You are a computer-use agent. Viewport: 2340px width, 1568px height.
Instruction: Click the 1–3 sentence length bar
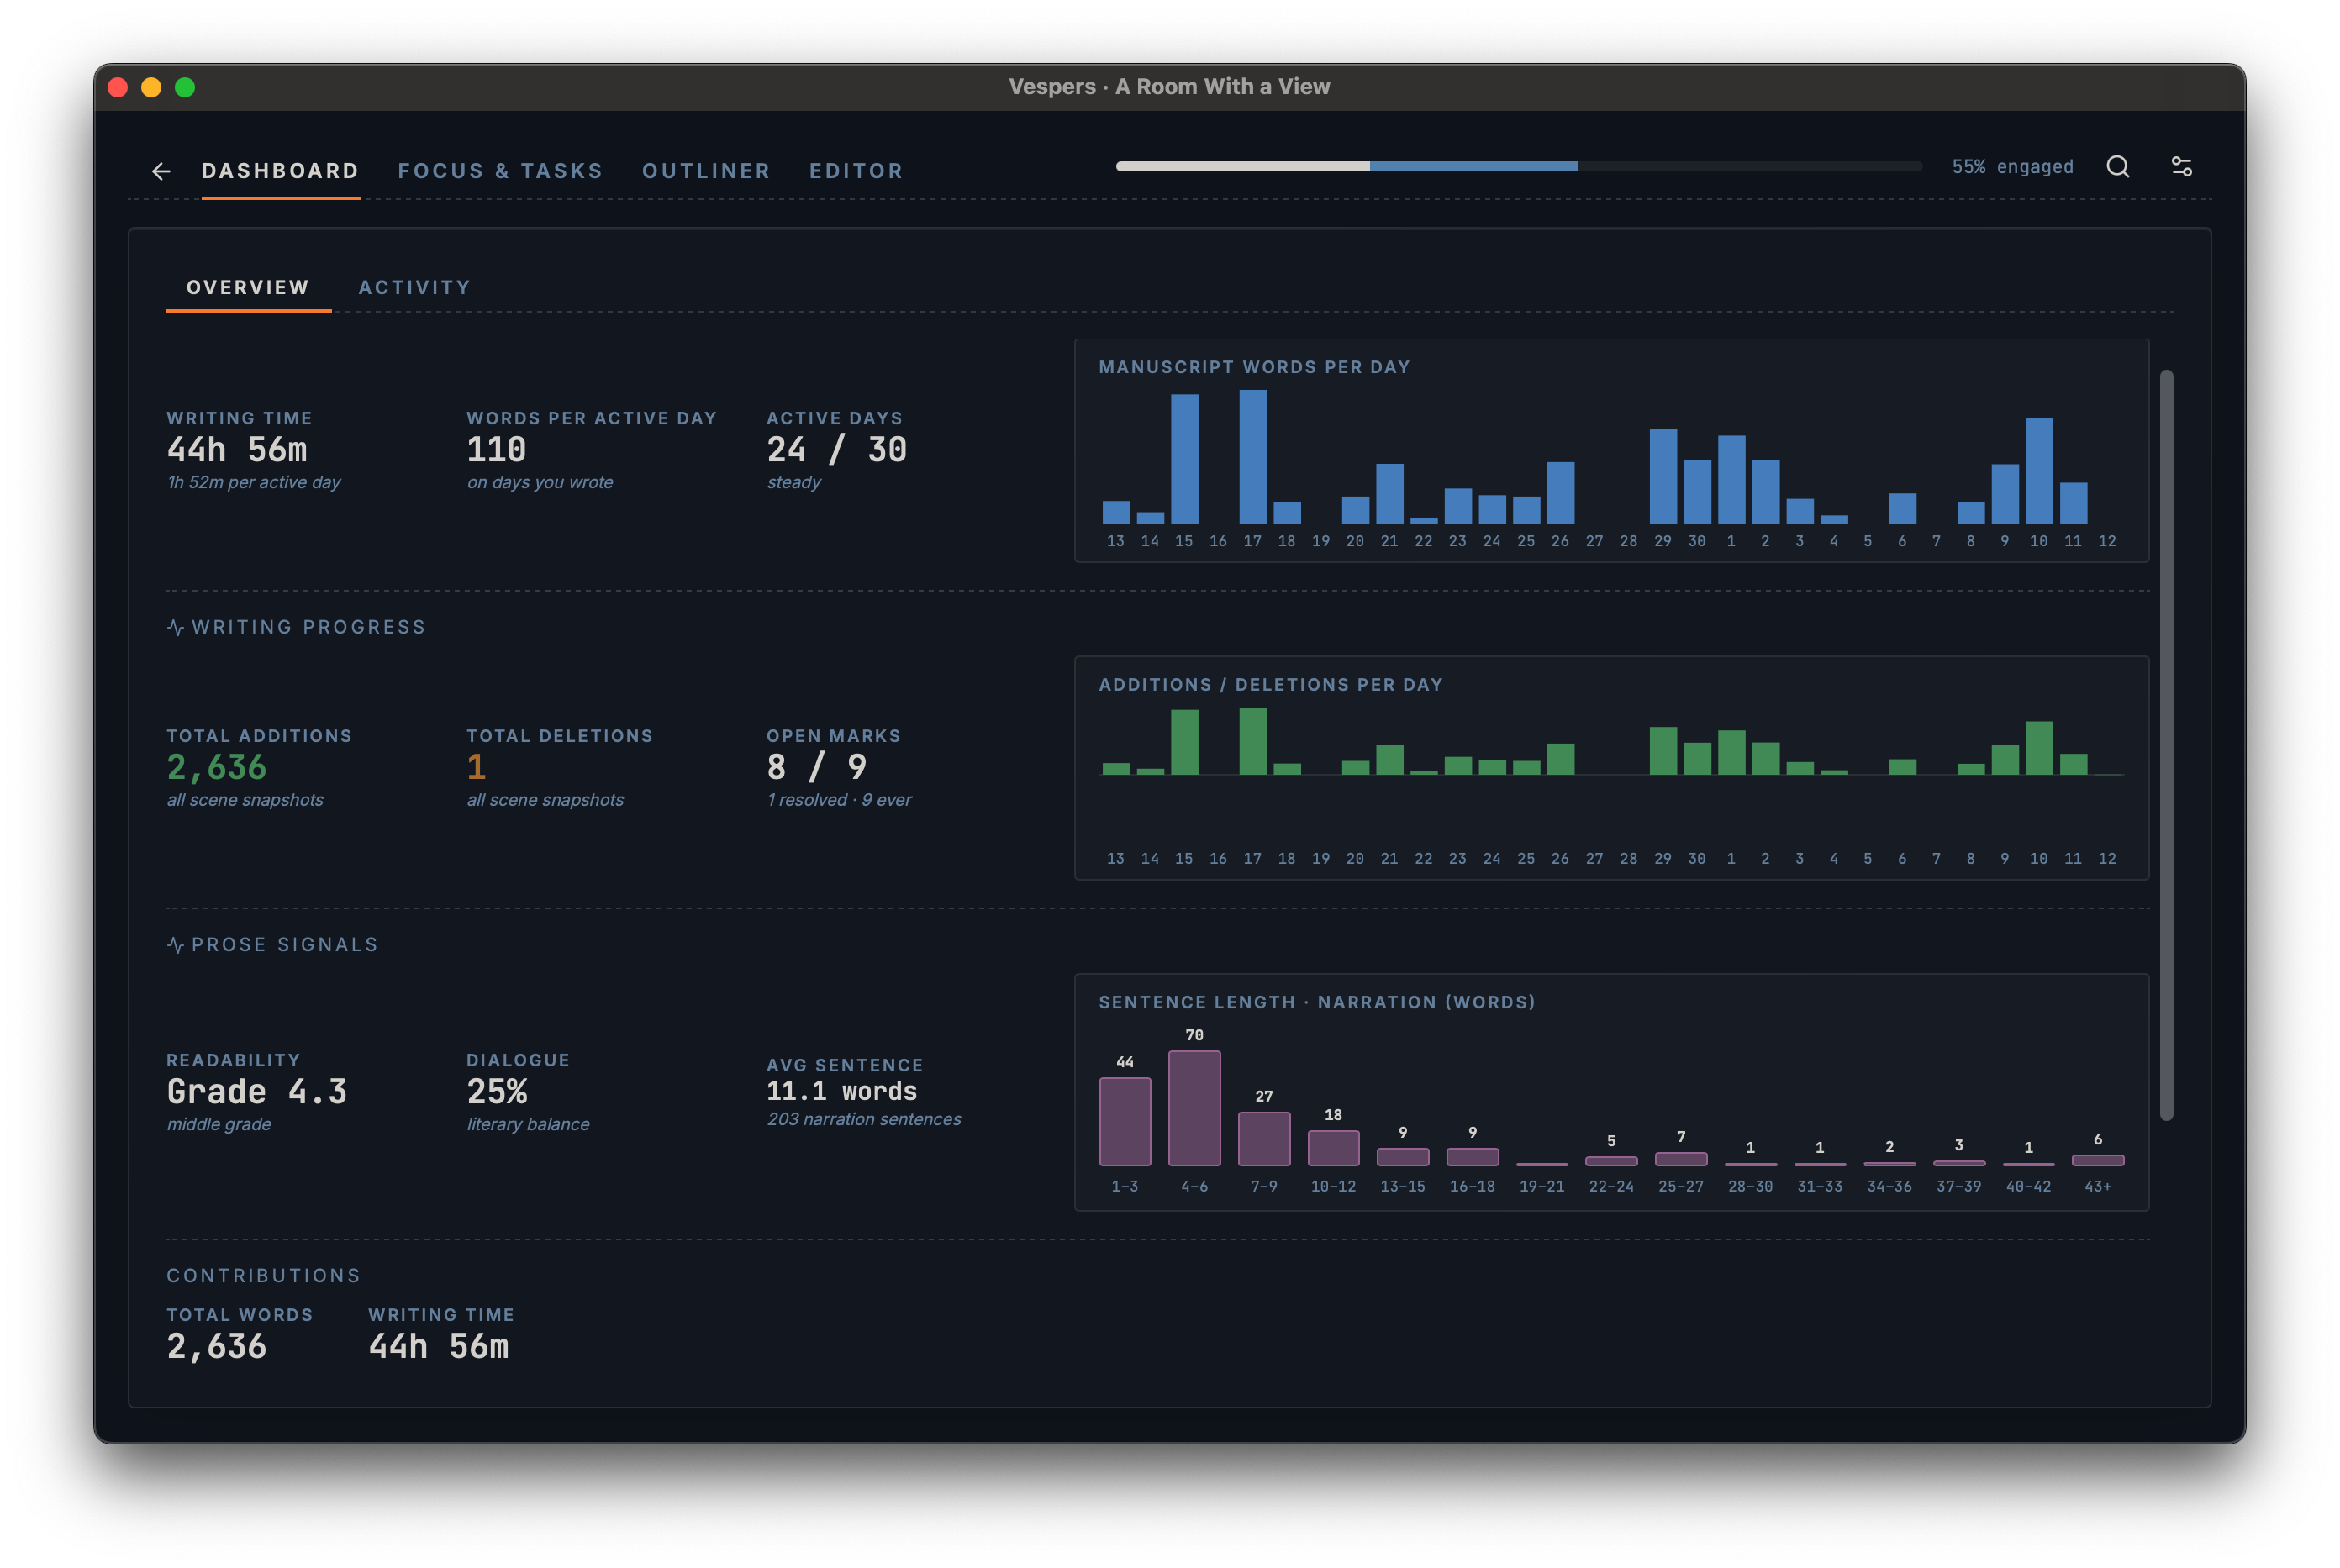coord(1125,1122)
